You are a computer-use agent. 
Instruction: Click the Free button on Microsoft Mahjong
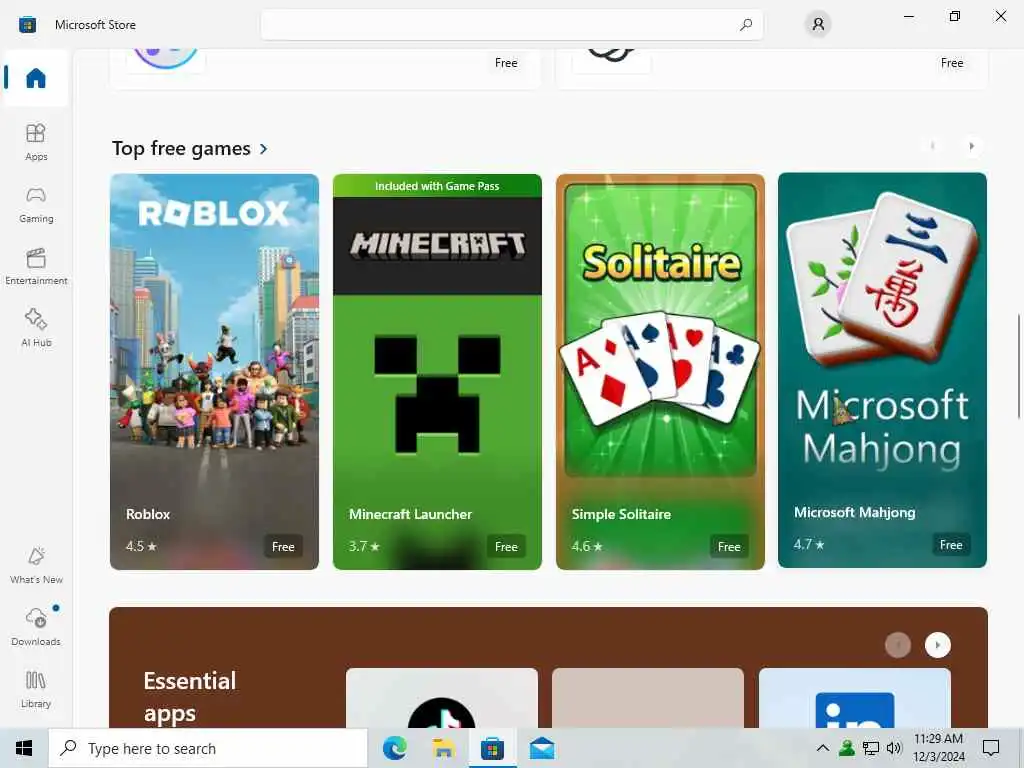tap(951, 545)
